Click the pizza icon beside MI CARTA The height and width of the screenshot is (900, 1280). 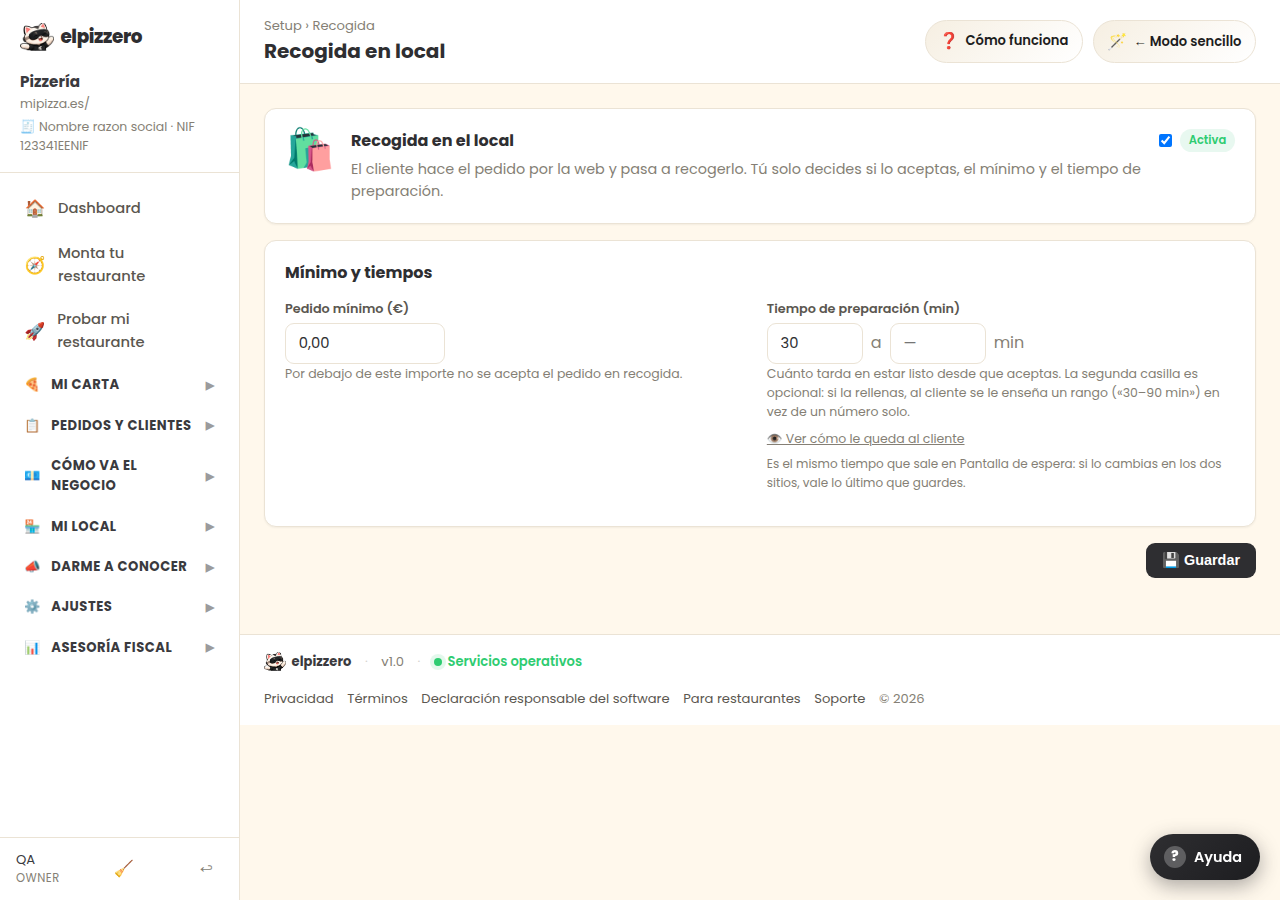click(x=32, y=384)
